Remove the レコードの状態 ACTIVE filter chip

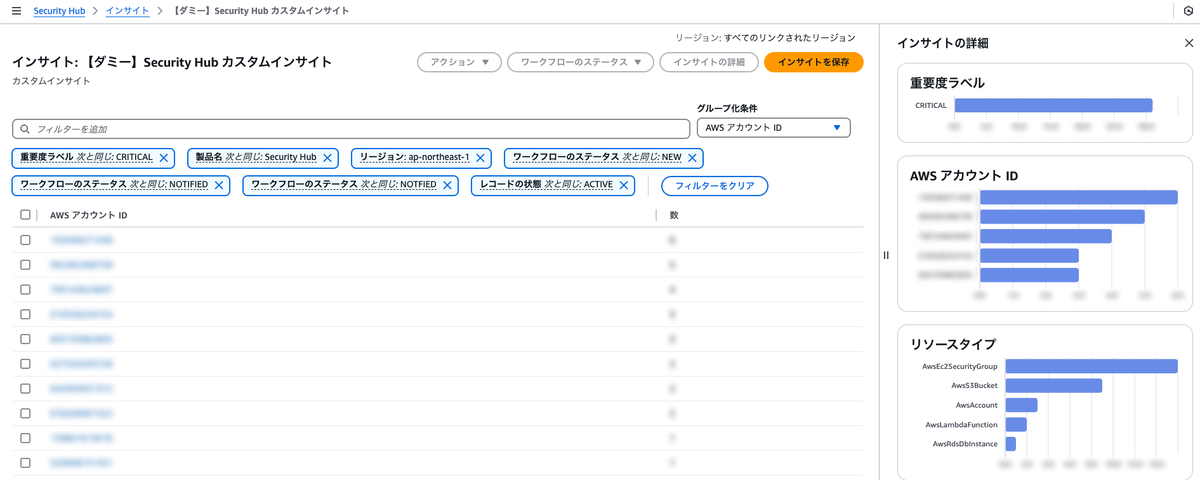(x=624, y=185)
